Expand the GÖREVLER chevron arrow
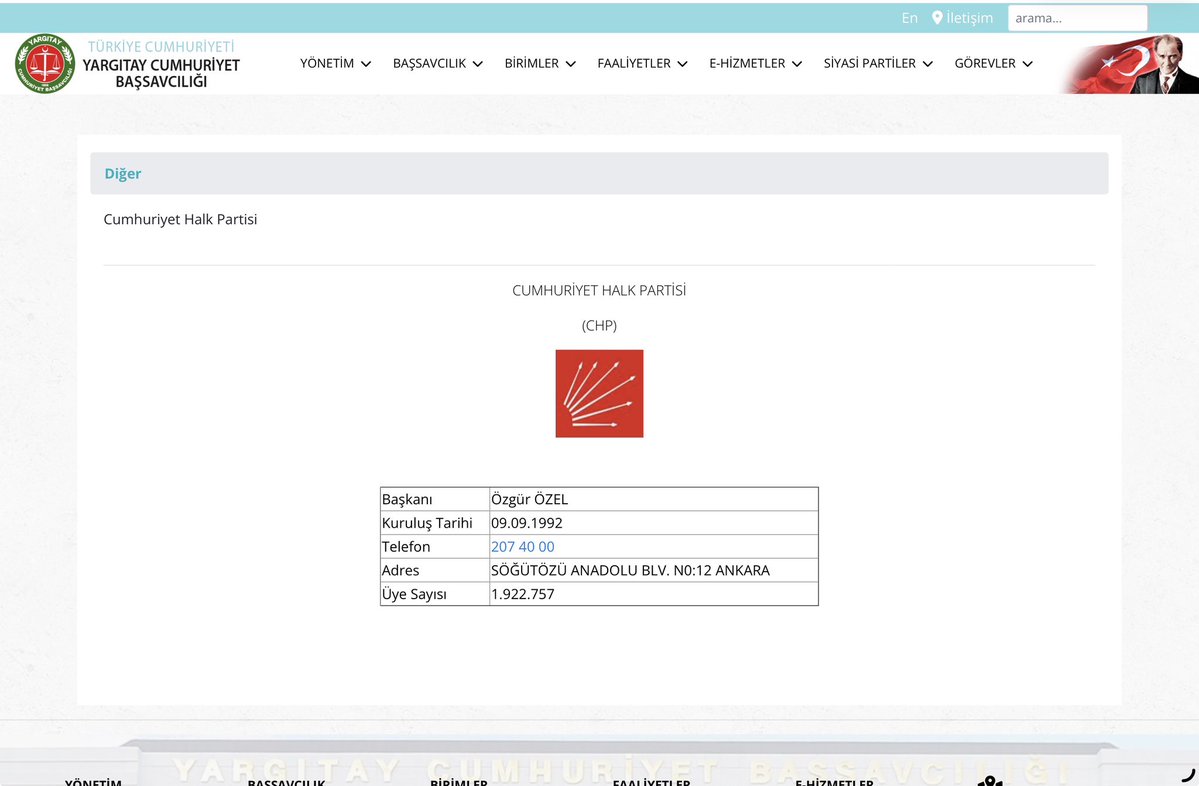 [x=1028, y=64]
